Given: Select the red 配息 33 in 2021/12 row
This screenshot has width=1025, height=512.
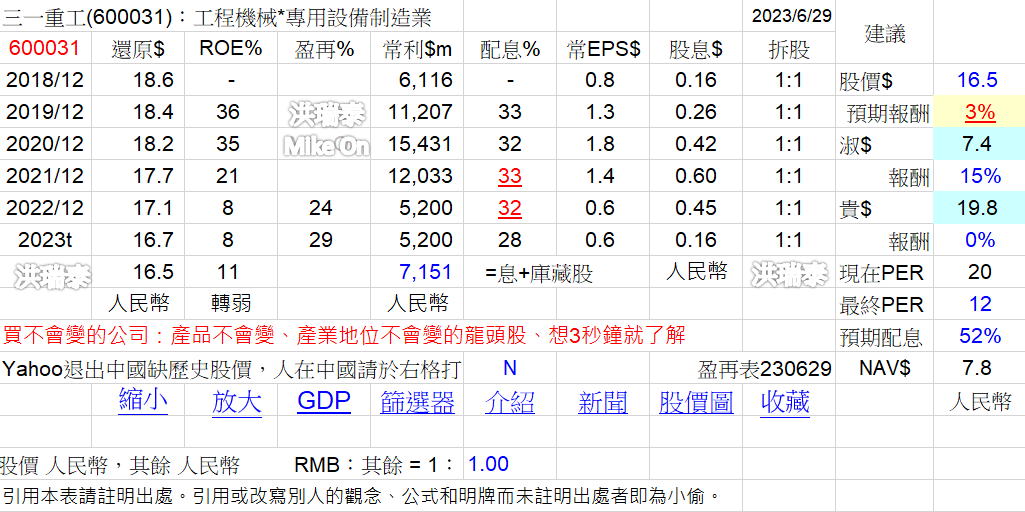Looking at the screenshot, I should tap(510, 177).
